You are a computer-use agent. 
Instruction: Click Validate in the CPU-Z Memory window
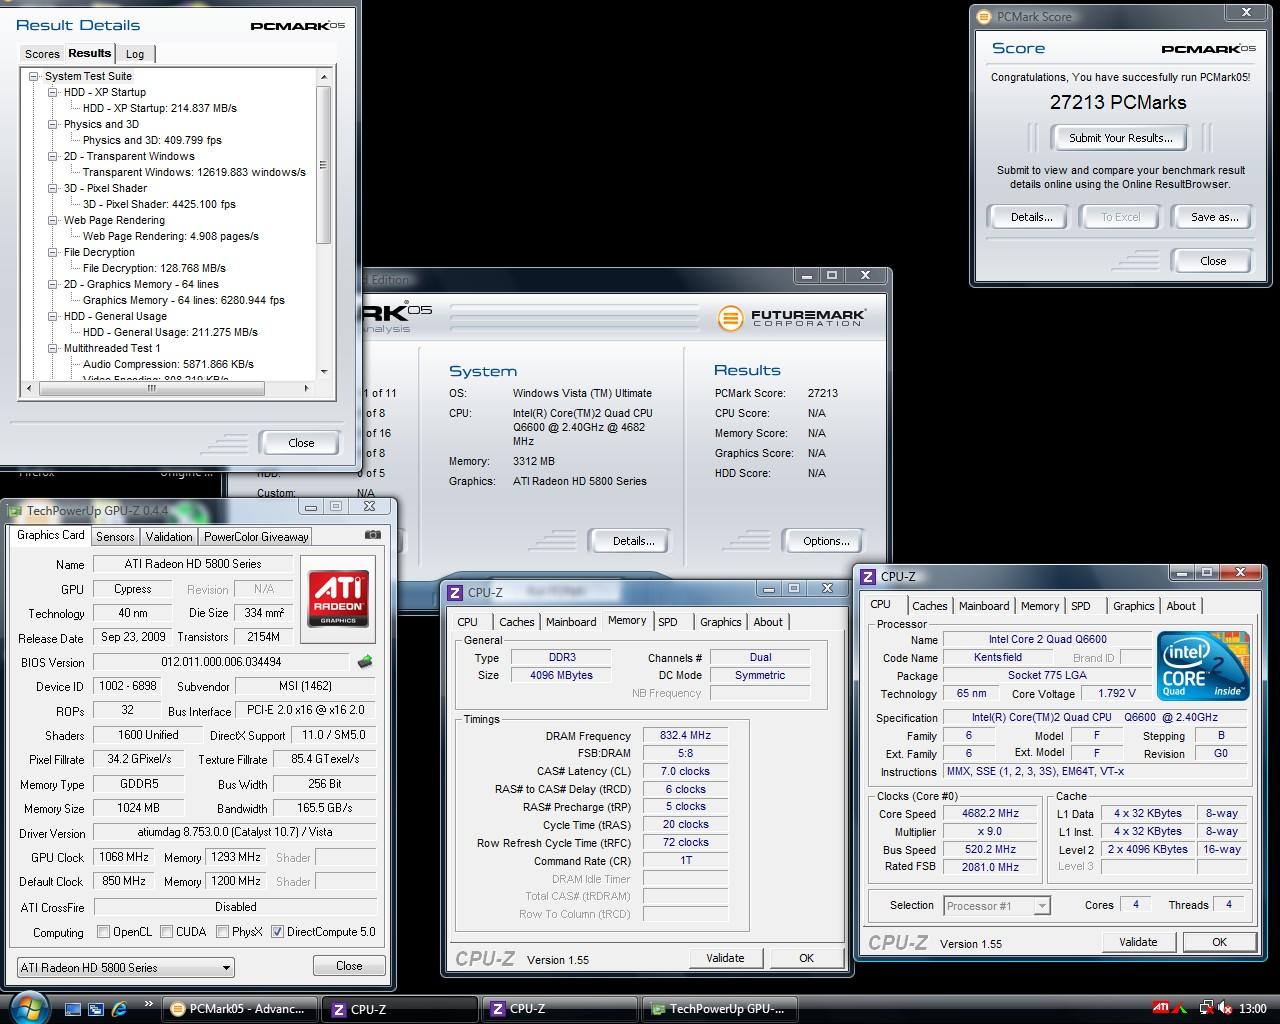725,958
